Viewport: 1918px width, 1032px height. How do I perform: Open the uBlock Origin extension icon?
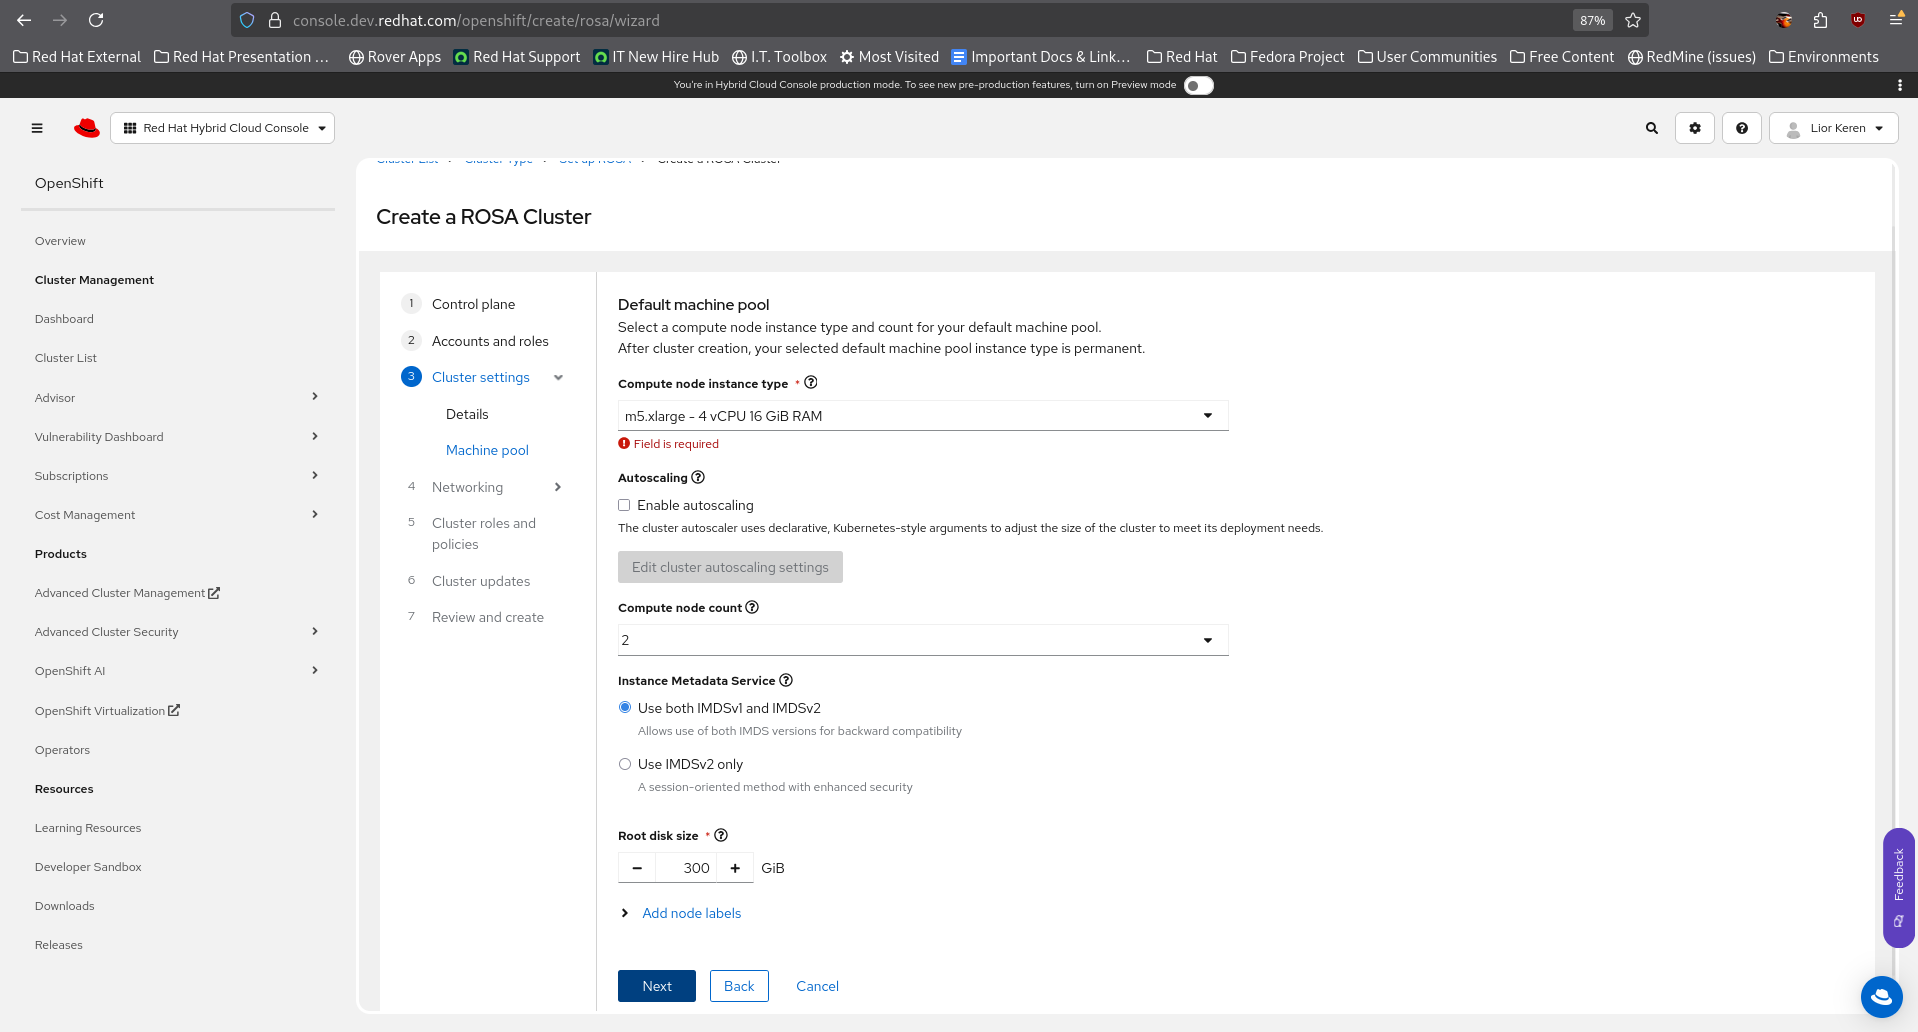1858,20
